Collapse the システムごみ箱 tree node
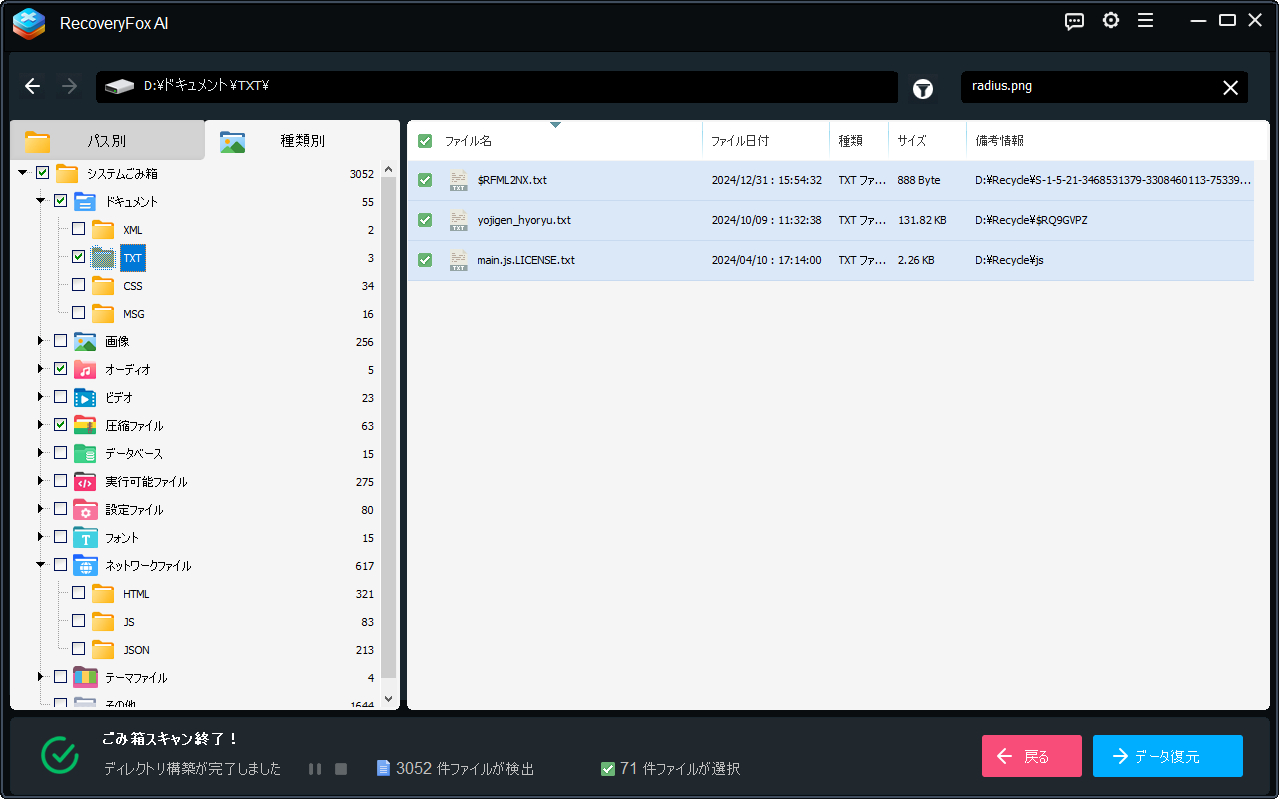Screen dimensions: 1279x799 click(23, 173)
